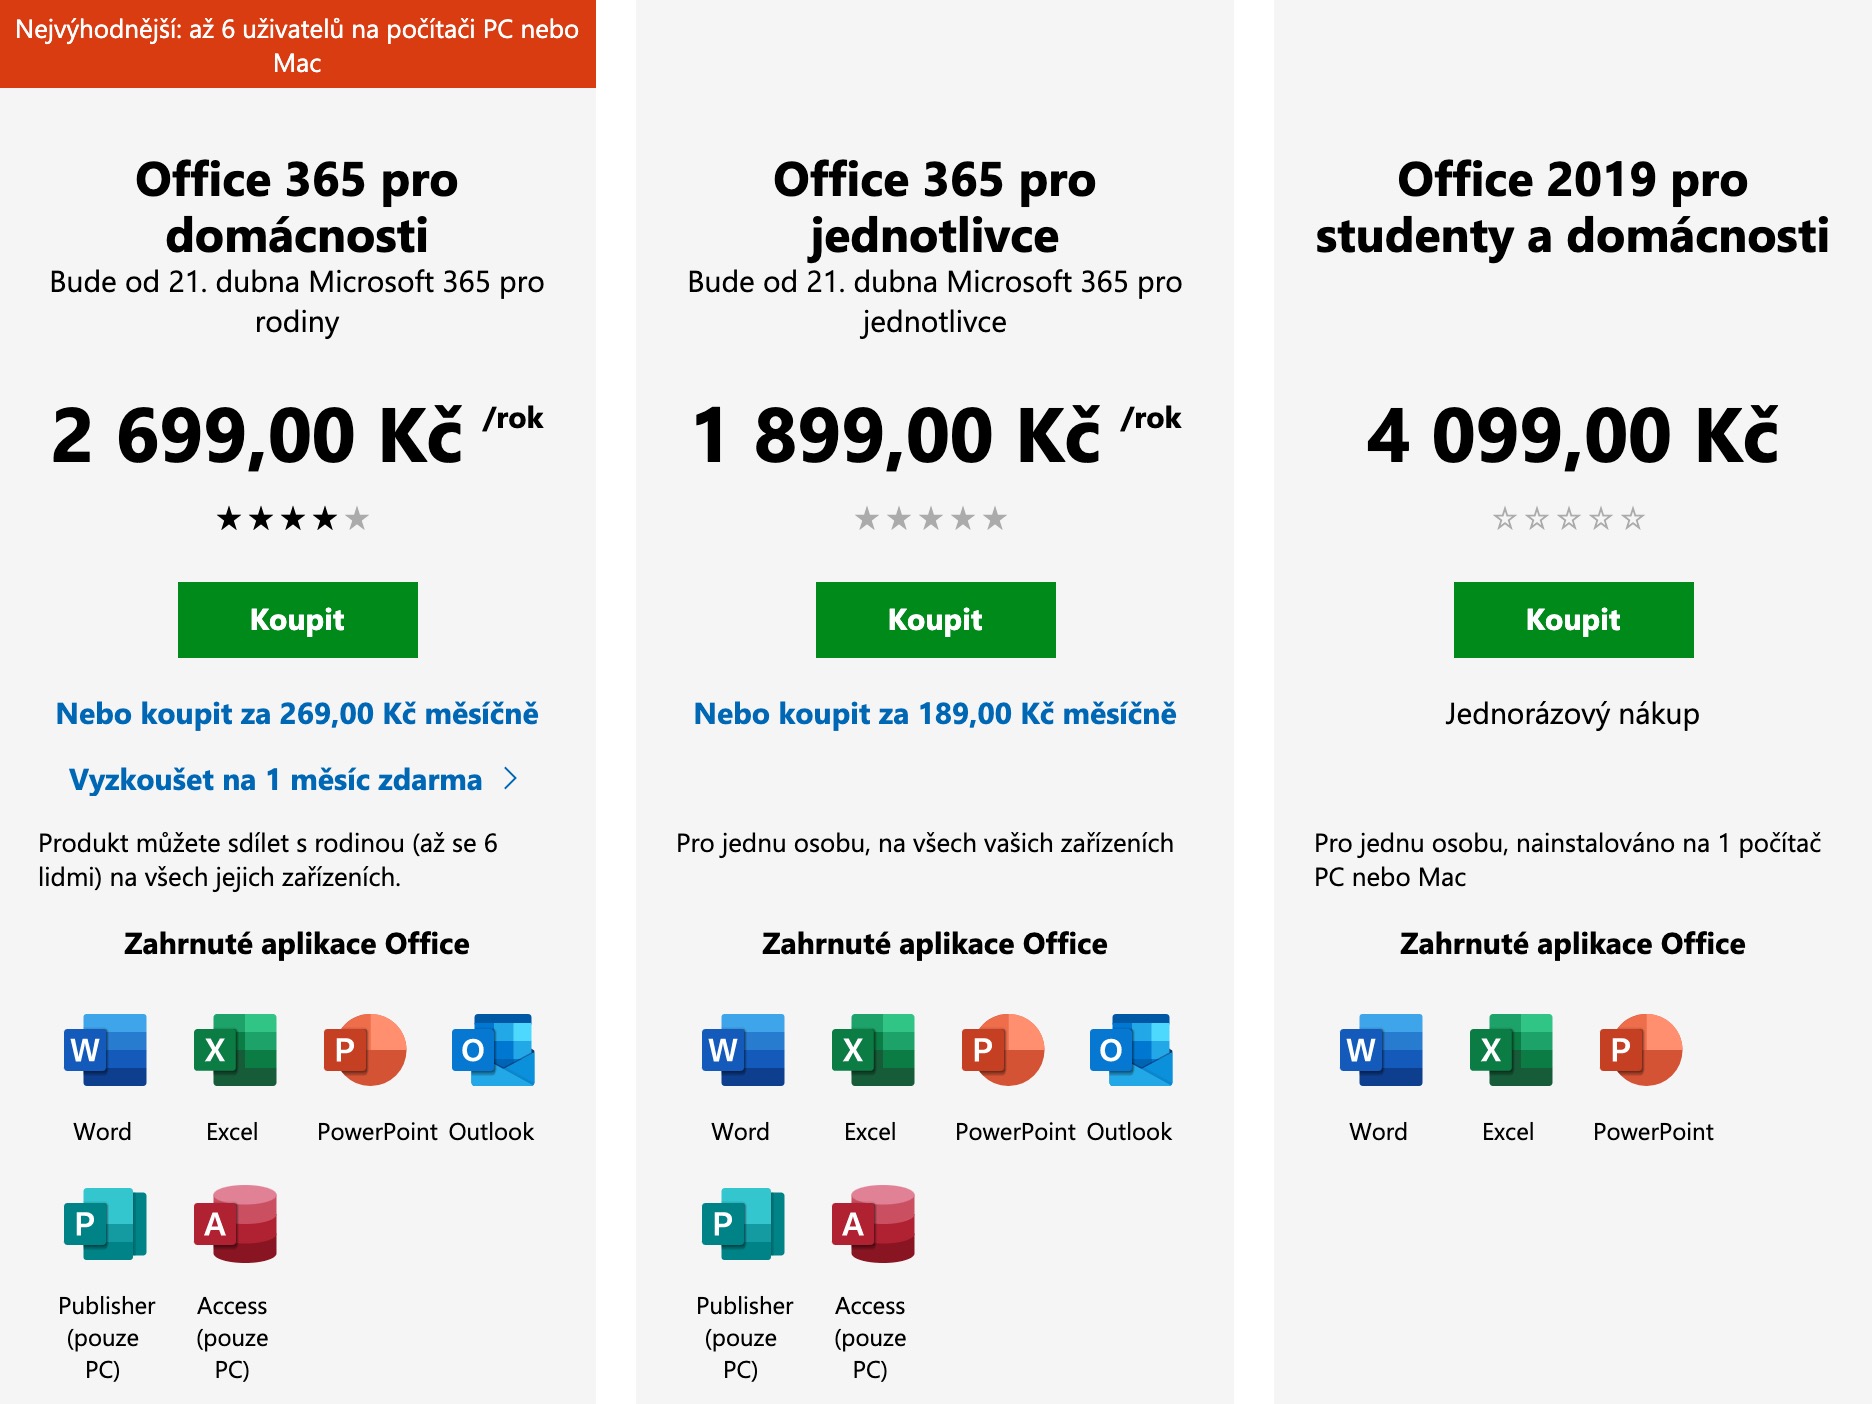Viewport: 1874px width, 1404px height.
Task: Click Koupit for Office 2019 pro studenty
Action: pos(1573,620)
